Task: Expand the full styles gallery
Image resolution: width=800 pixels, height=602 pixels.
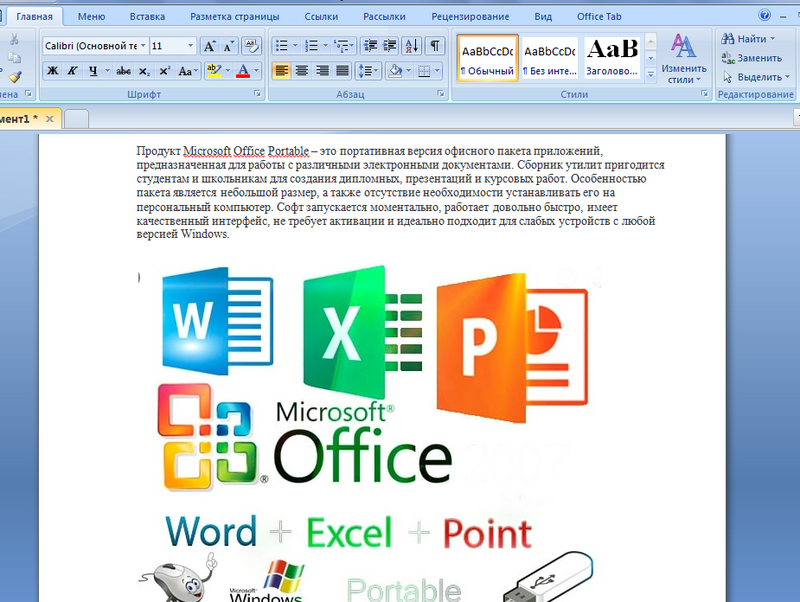Action: click(x=651, y=74)
